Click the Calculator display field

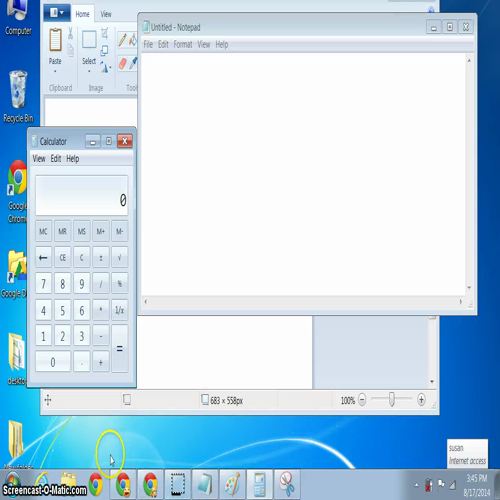tap(82, 196)
